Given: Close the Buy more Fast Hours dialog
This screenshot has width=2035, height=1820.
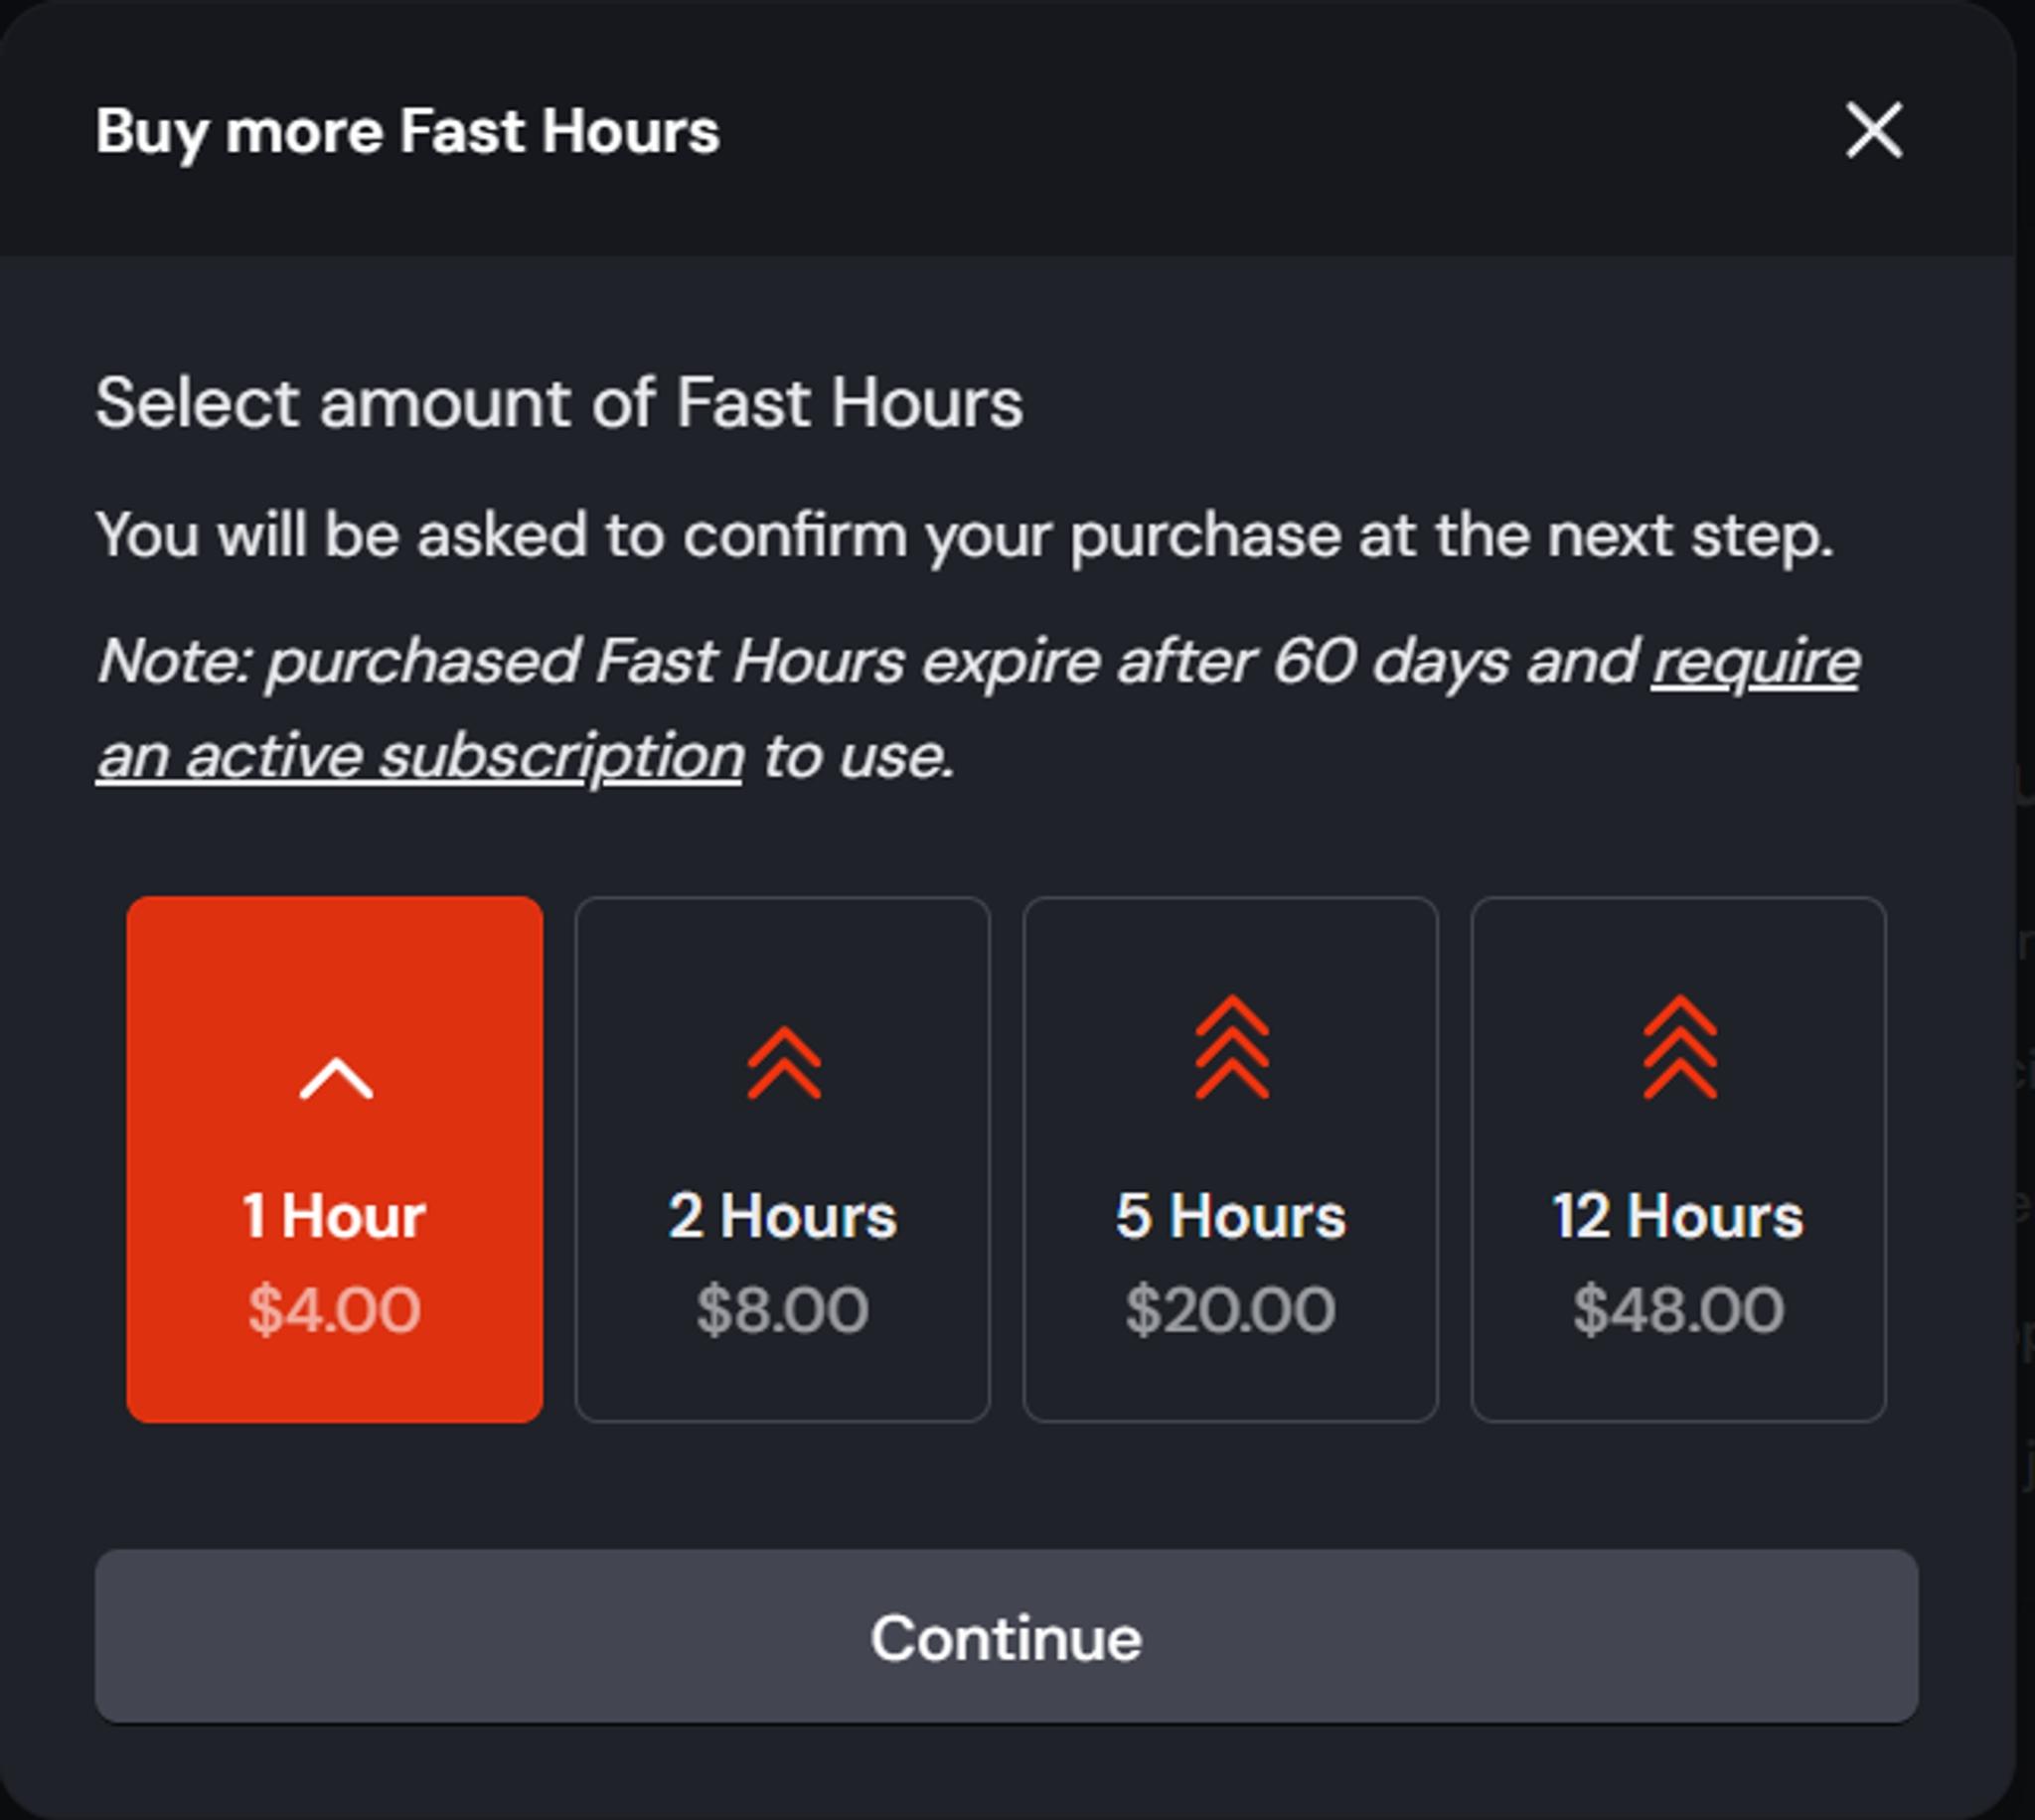Looking at the screenshot, I should pyautogui.click(x=1874, y=130).
